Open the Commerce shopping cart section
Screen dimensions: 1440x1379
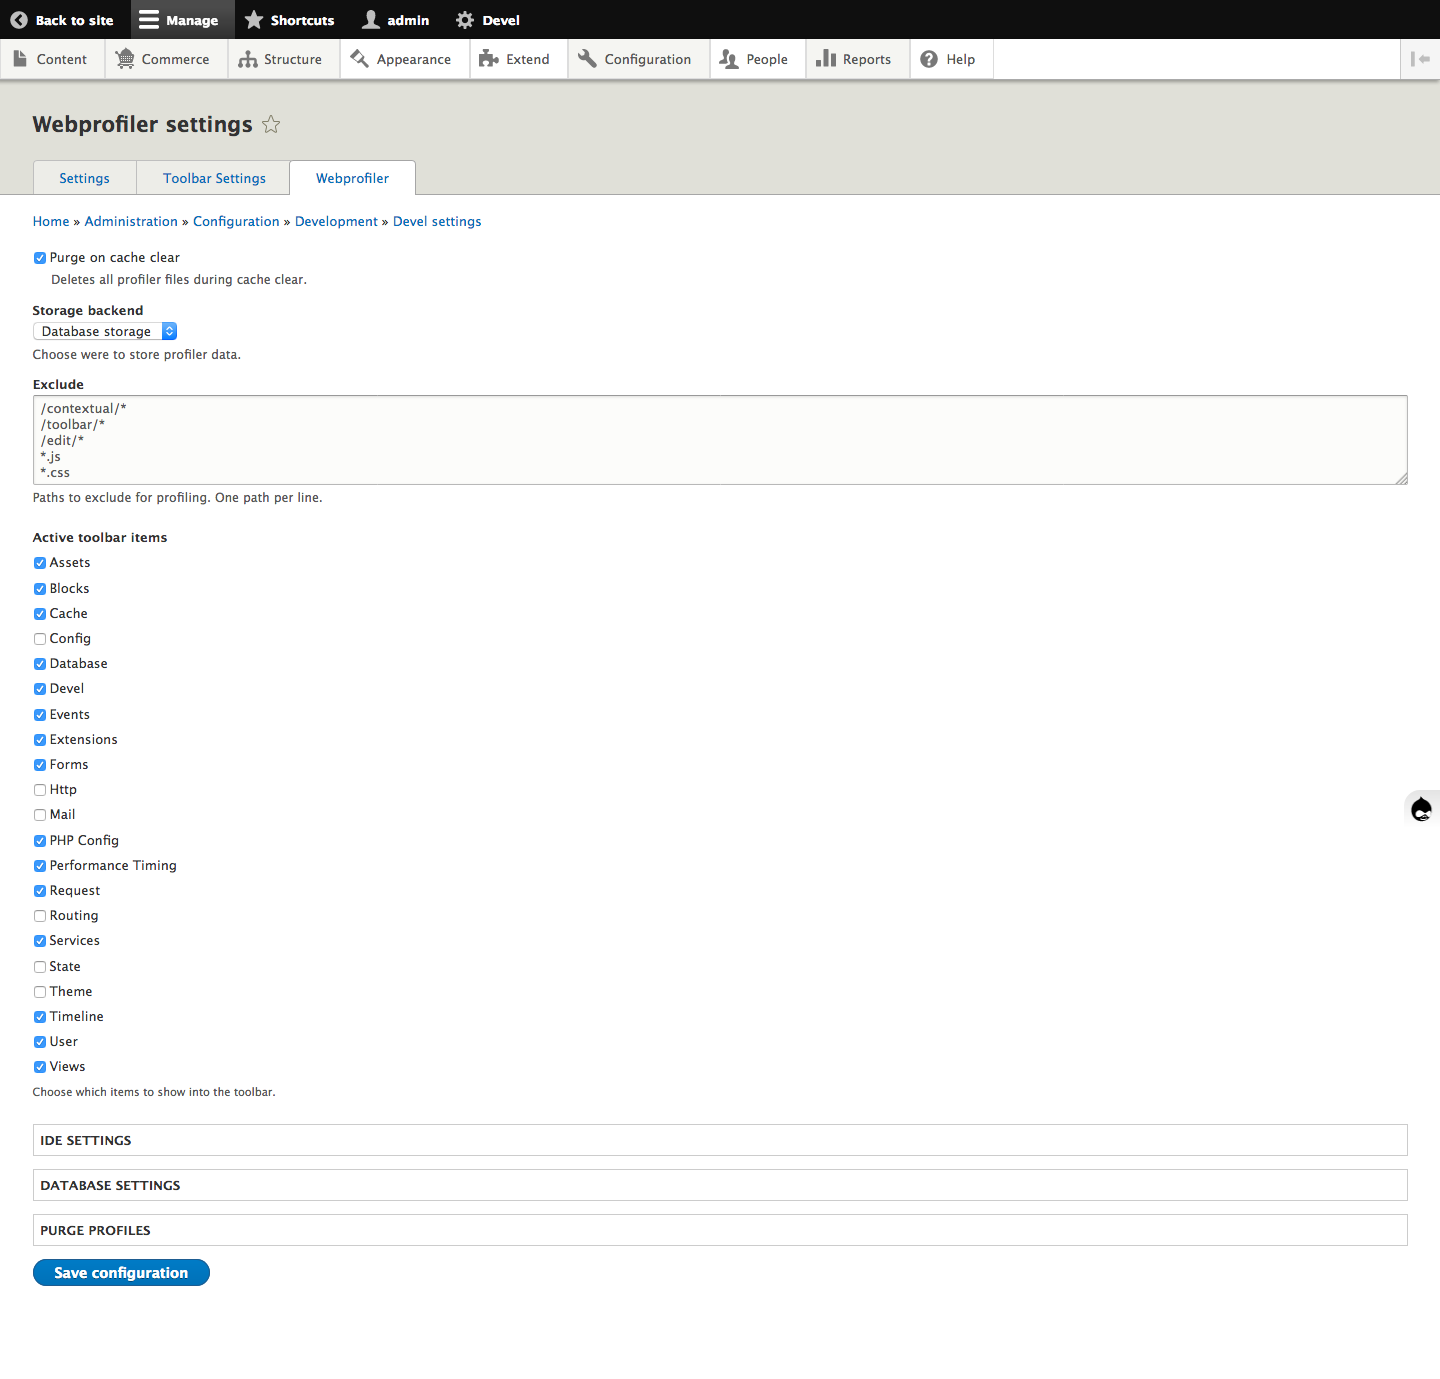click(126, 59)
